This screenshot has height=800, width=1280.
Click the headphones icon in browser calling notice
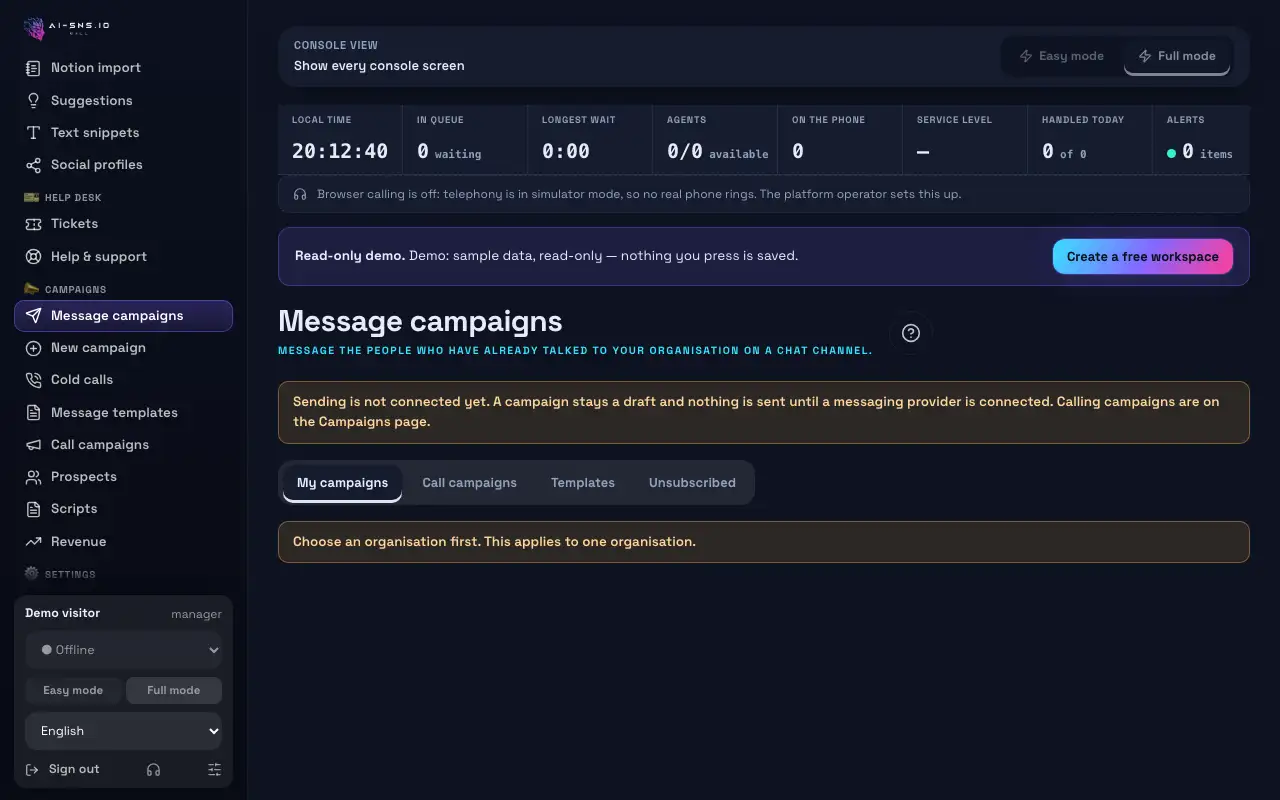(x=300, y=194)
